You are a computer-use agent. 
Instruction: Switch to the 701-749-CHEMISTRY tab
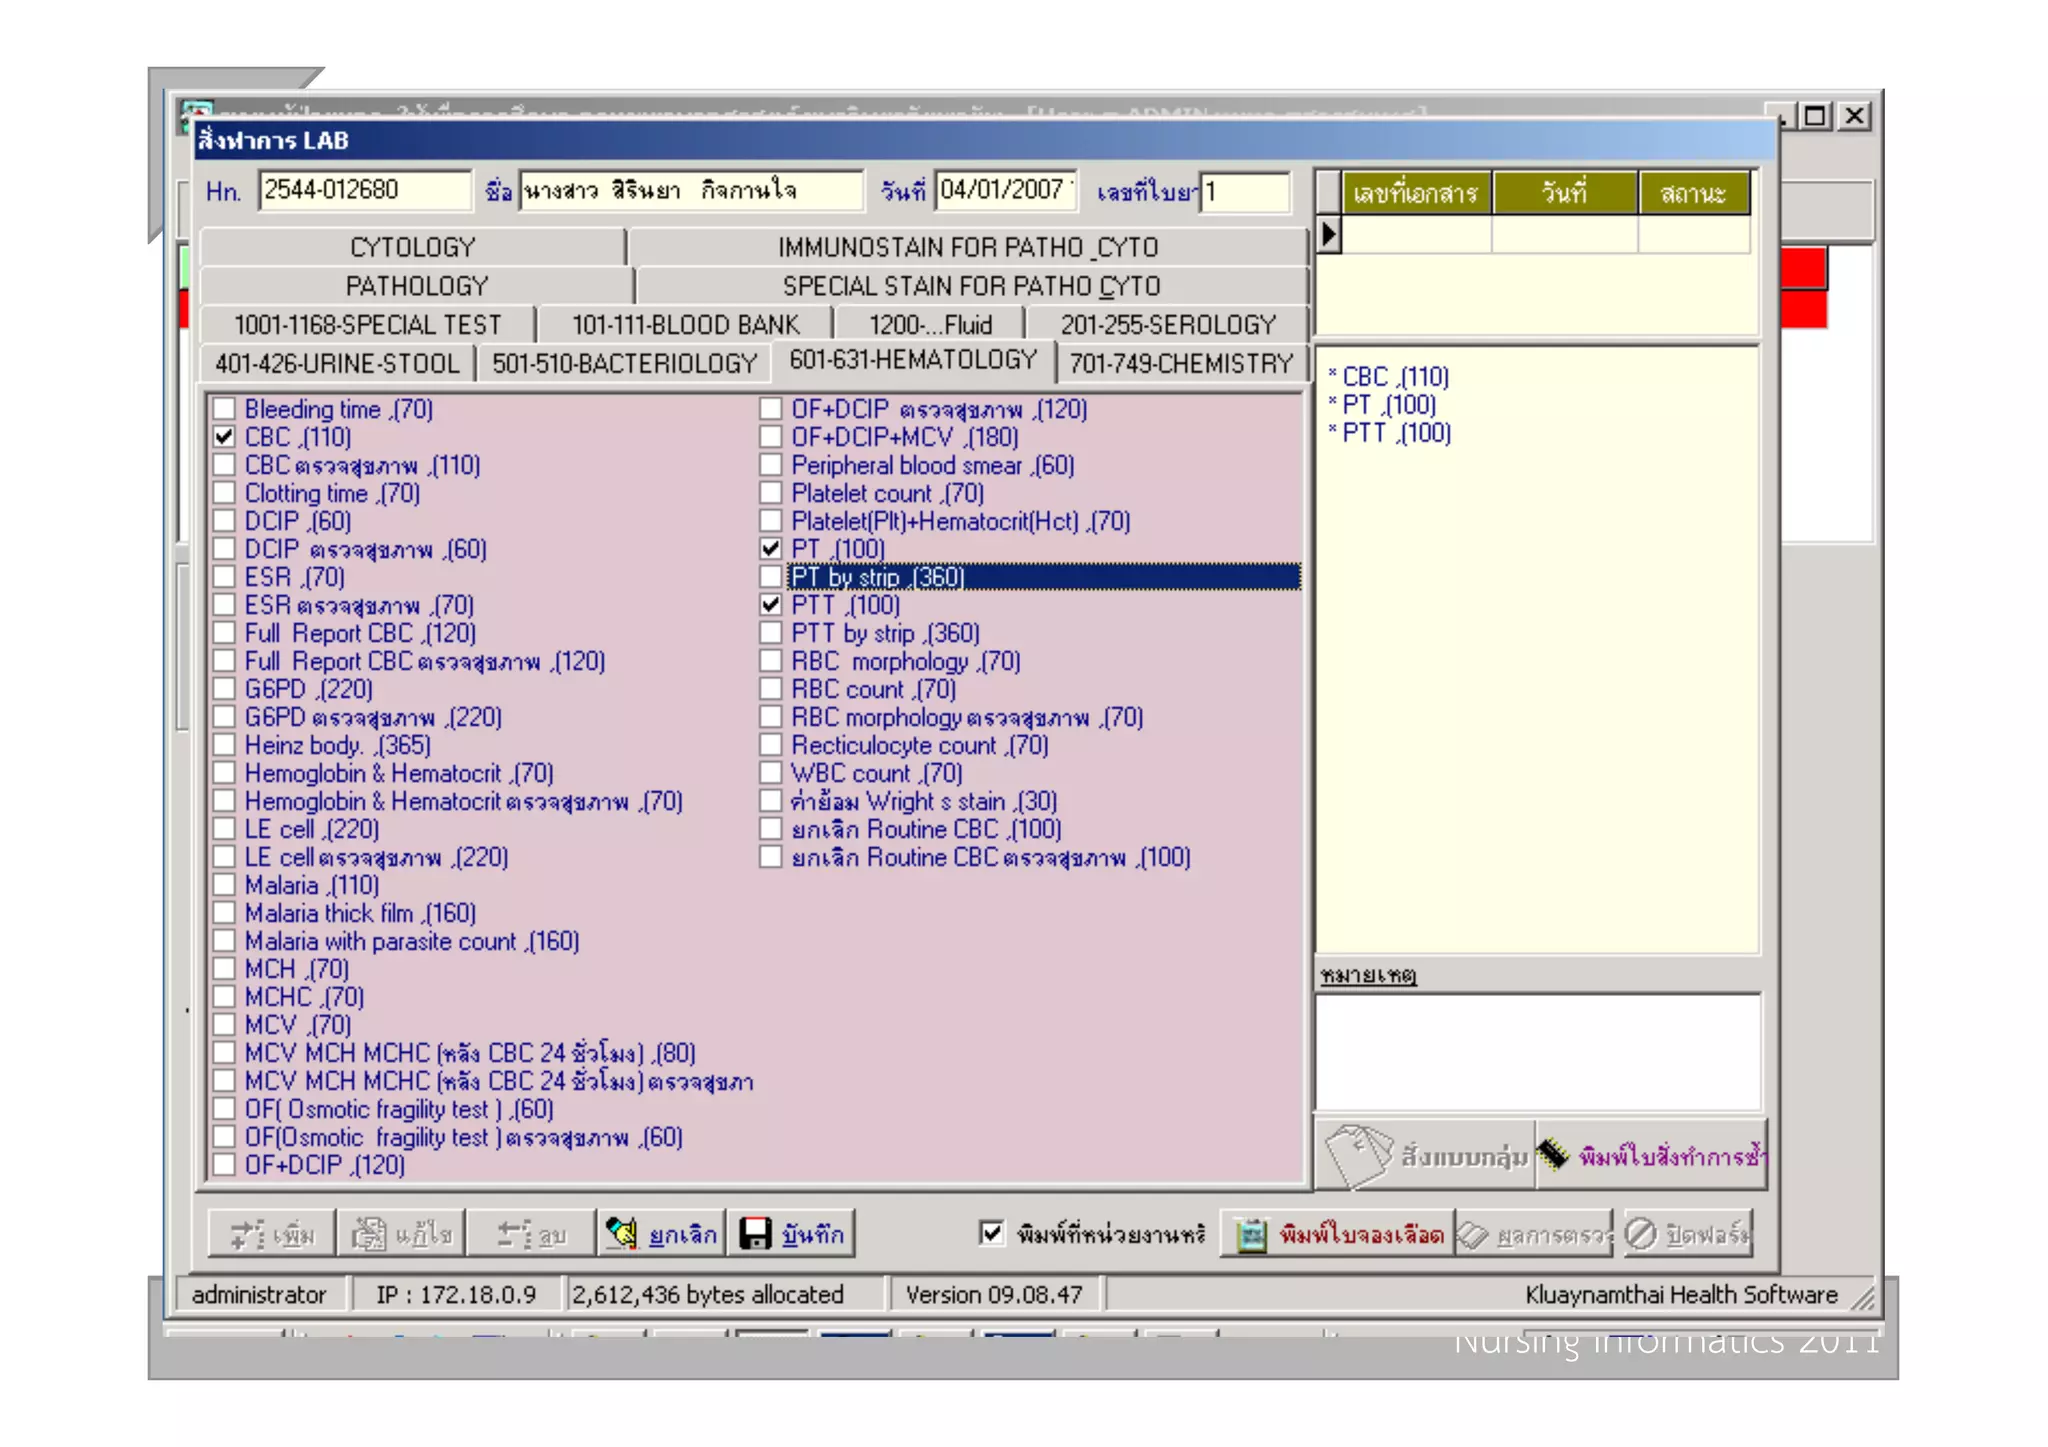click(x=1181, y=363)
